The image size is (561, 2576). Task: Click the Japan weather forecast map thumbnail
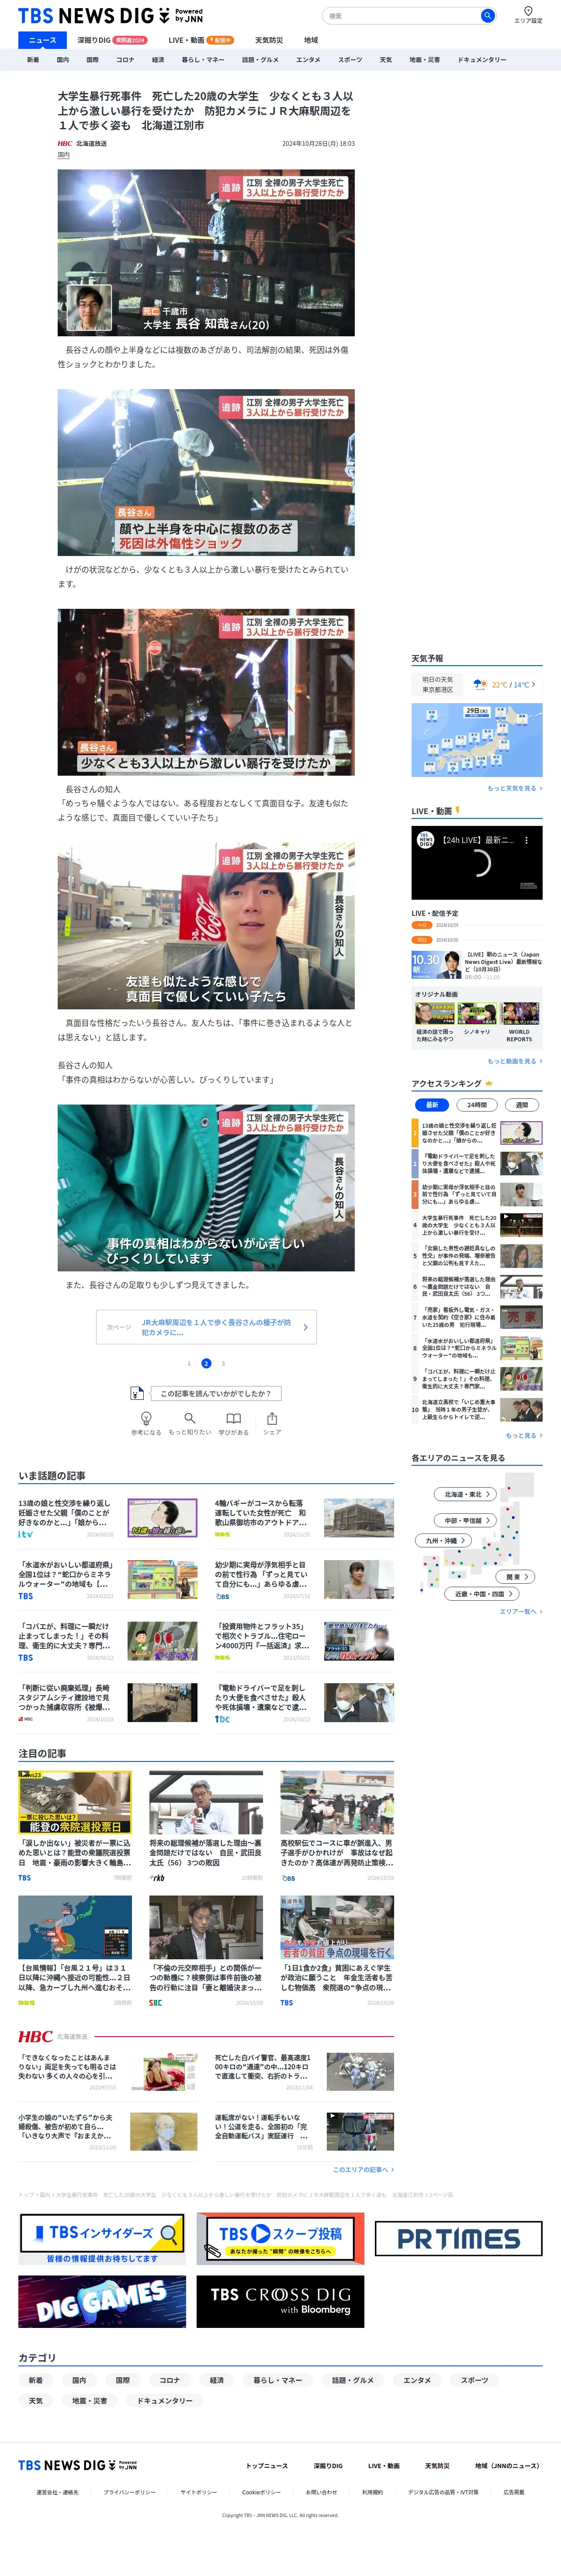pos(477,740)
